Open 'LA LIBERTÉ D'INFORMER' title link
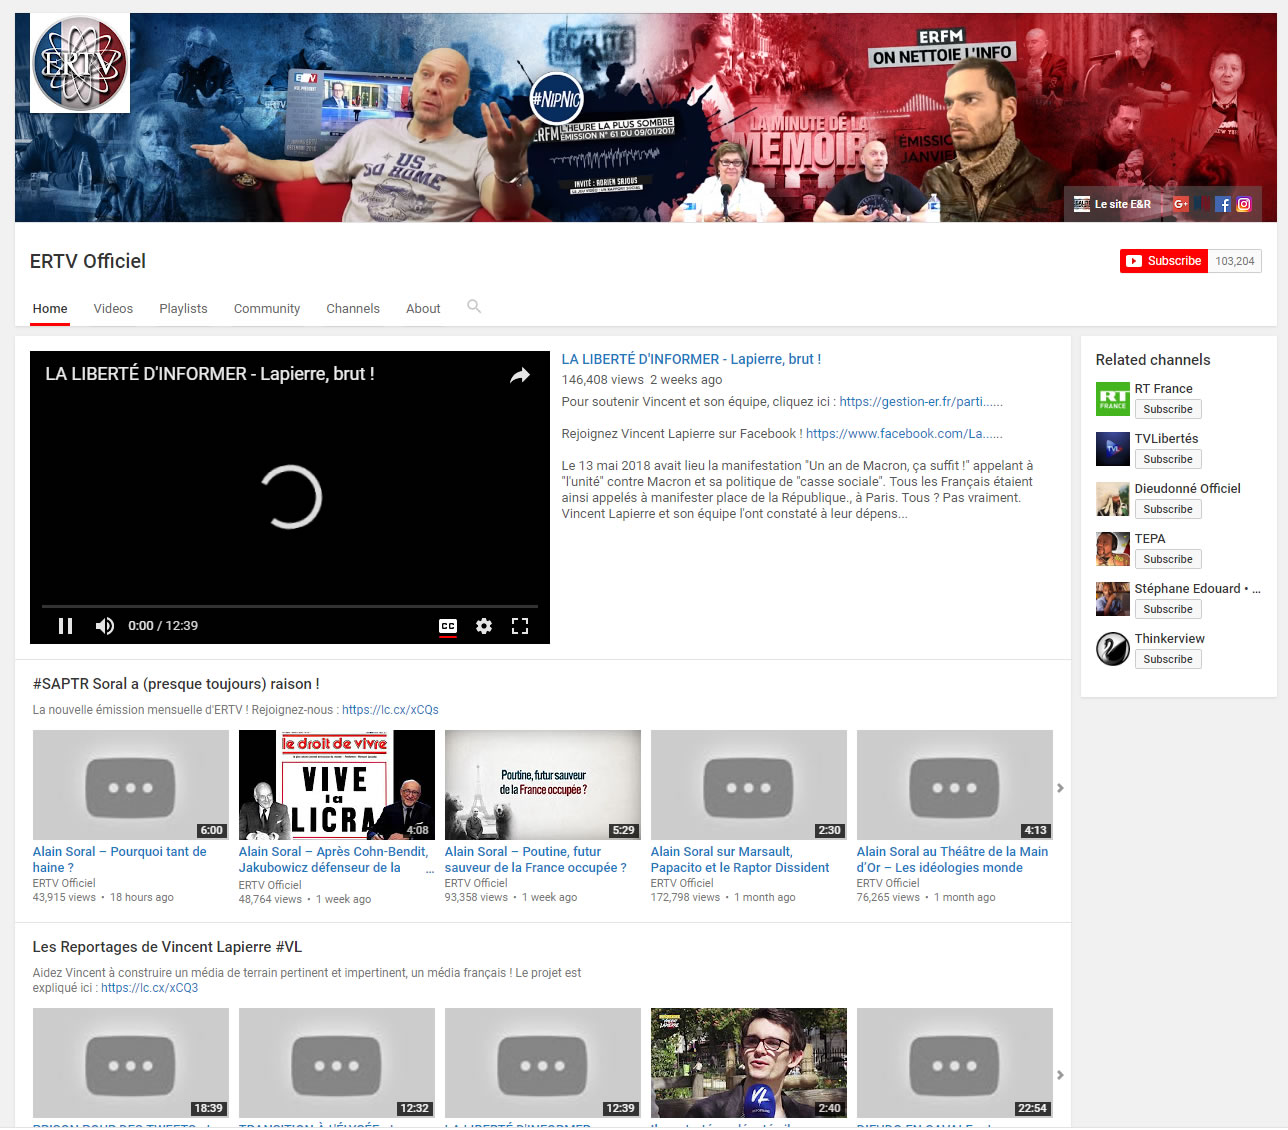Screen dimensions: 1288x1130 [691, 359]
